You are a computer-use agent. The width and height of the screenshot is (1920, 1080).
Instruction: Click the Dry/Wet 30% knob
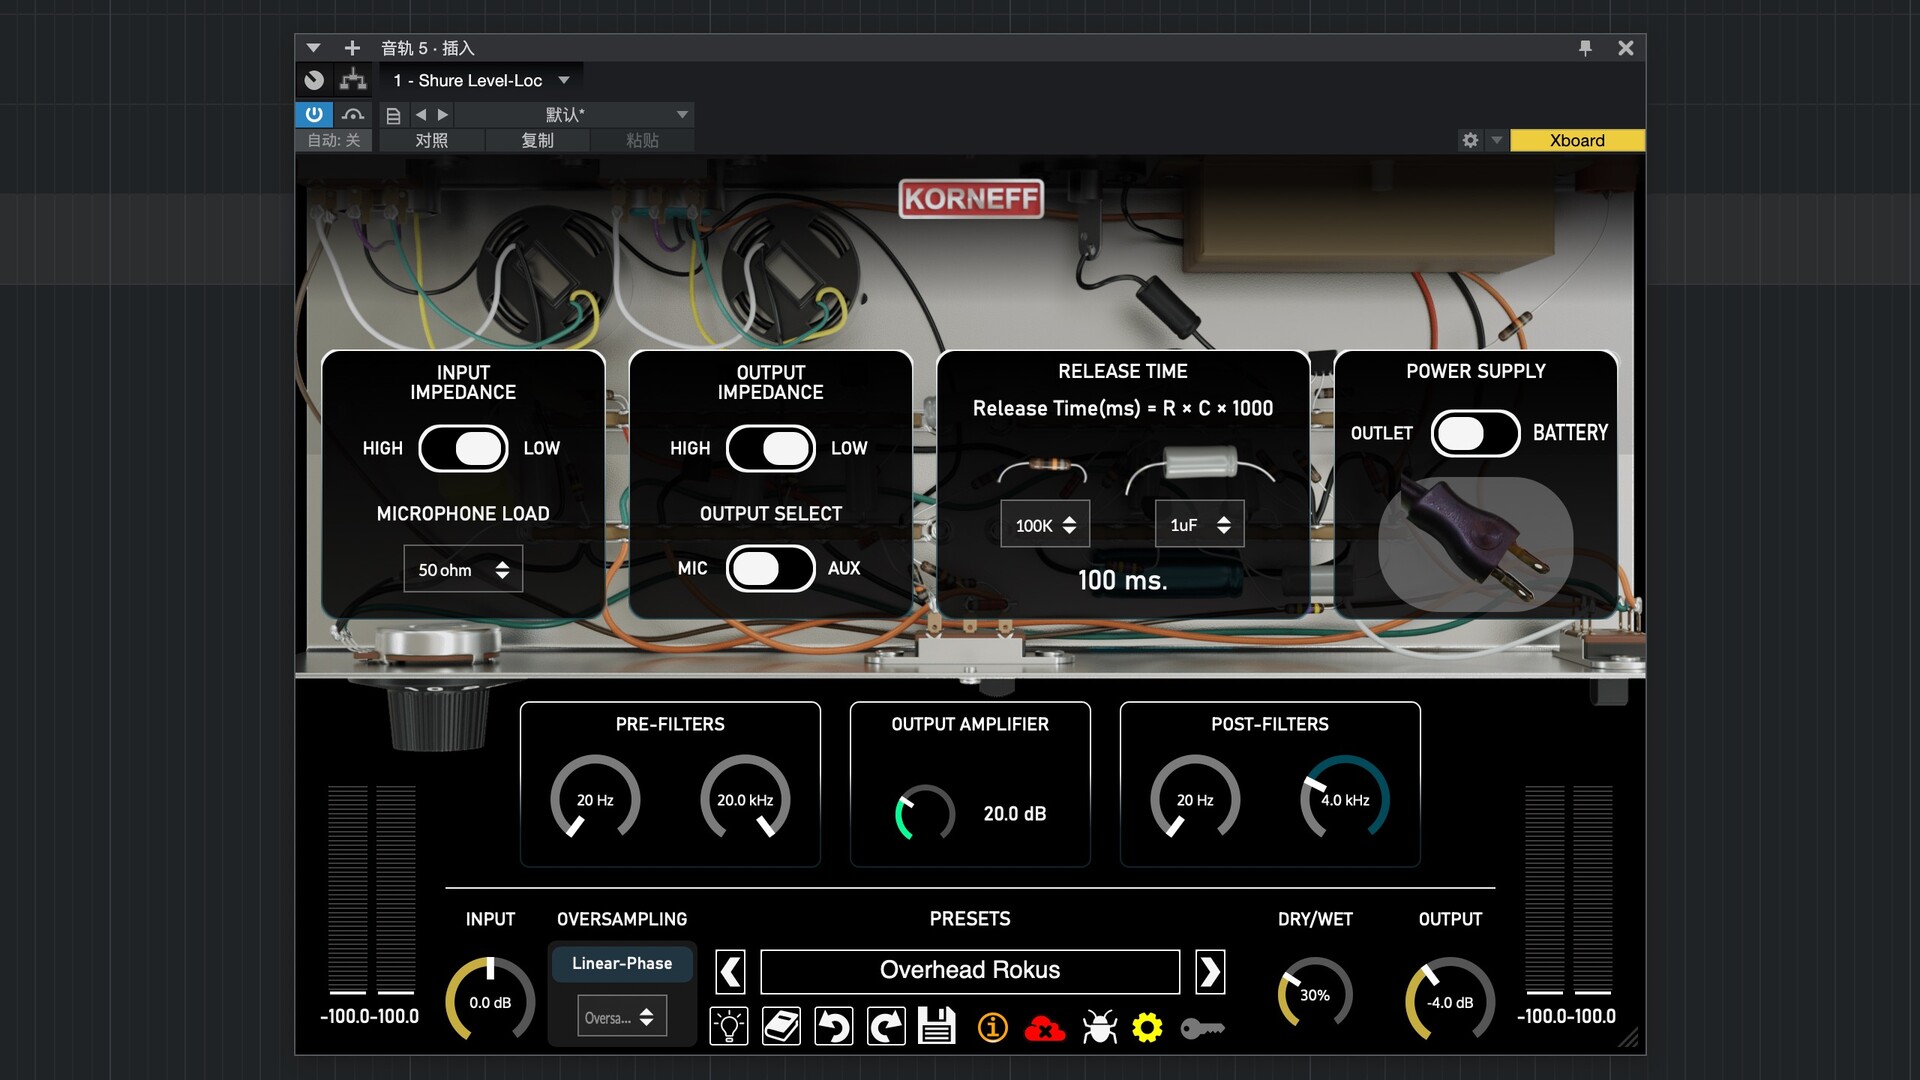tap(1314, 995)
